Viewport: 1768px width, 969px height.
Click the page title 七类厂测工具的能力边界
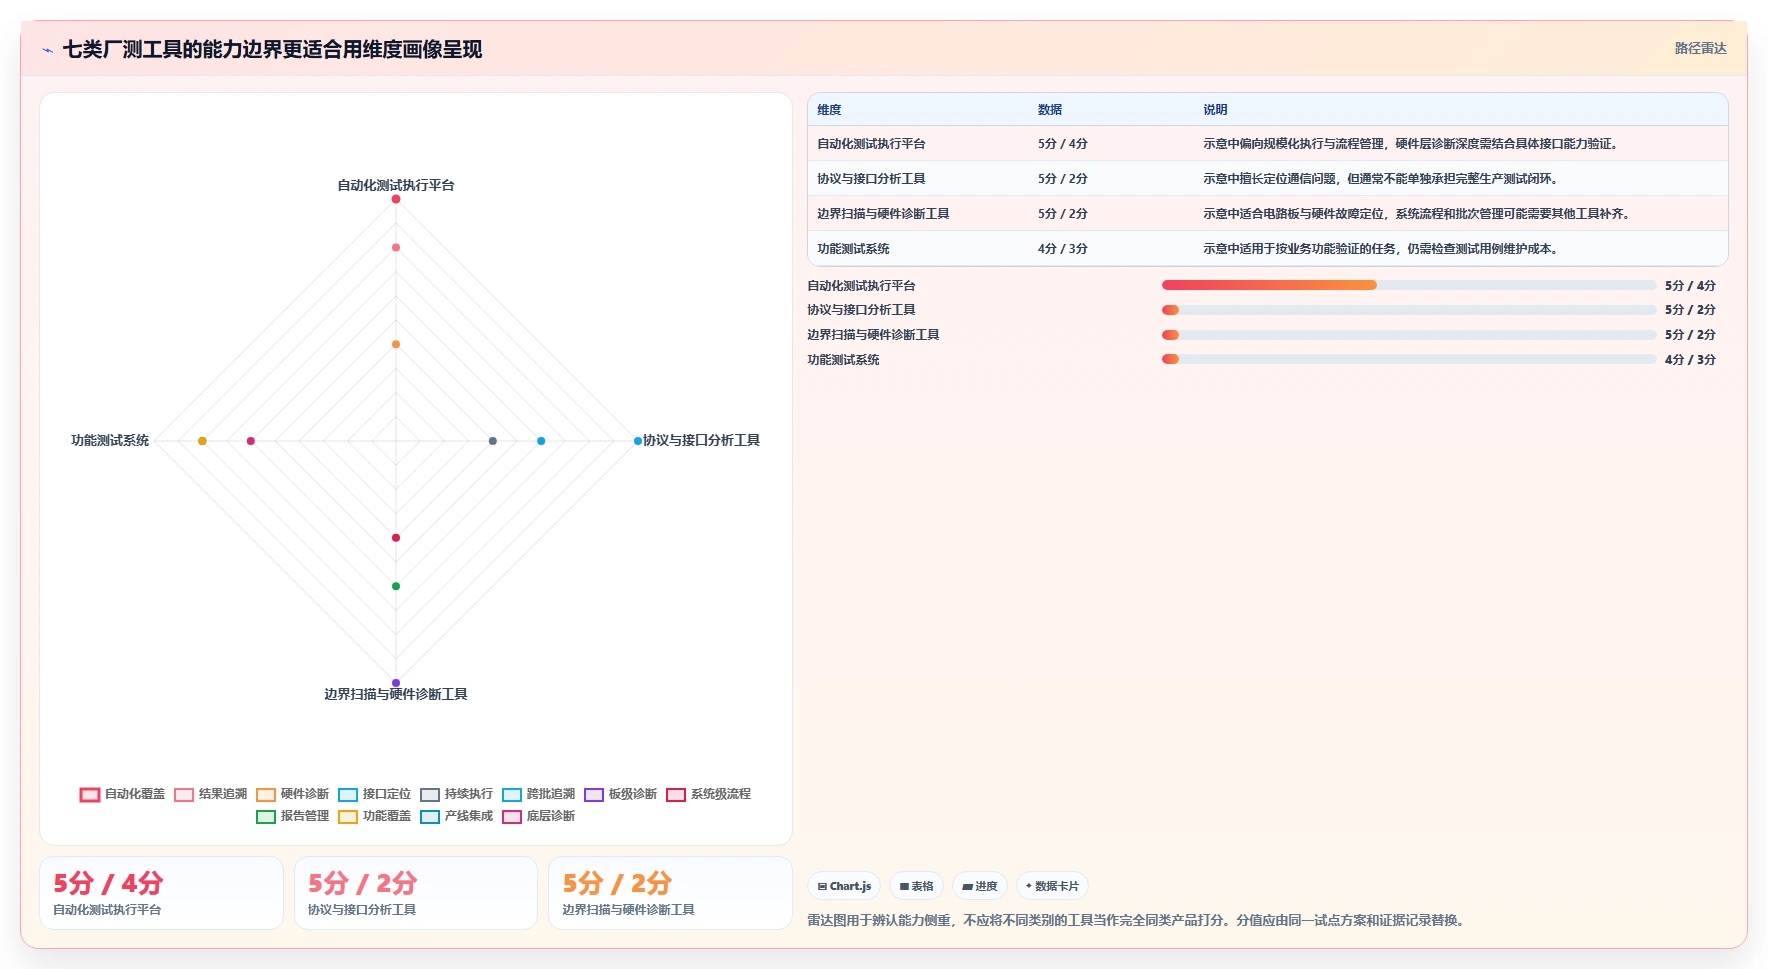[x=272, y=50]
